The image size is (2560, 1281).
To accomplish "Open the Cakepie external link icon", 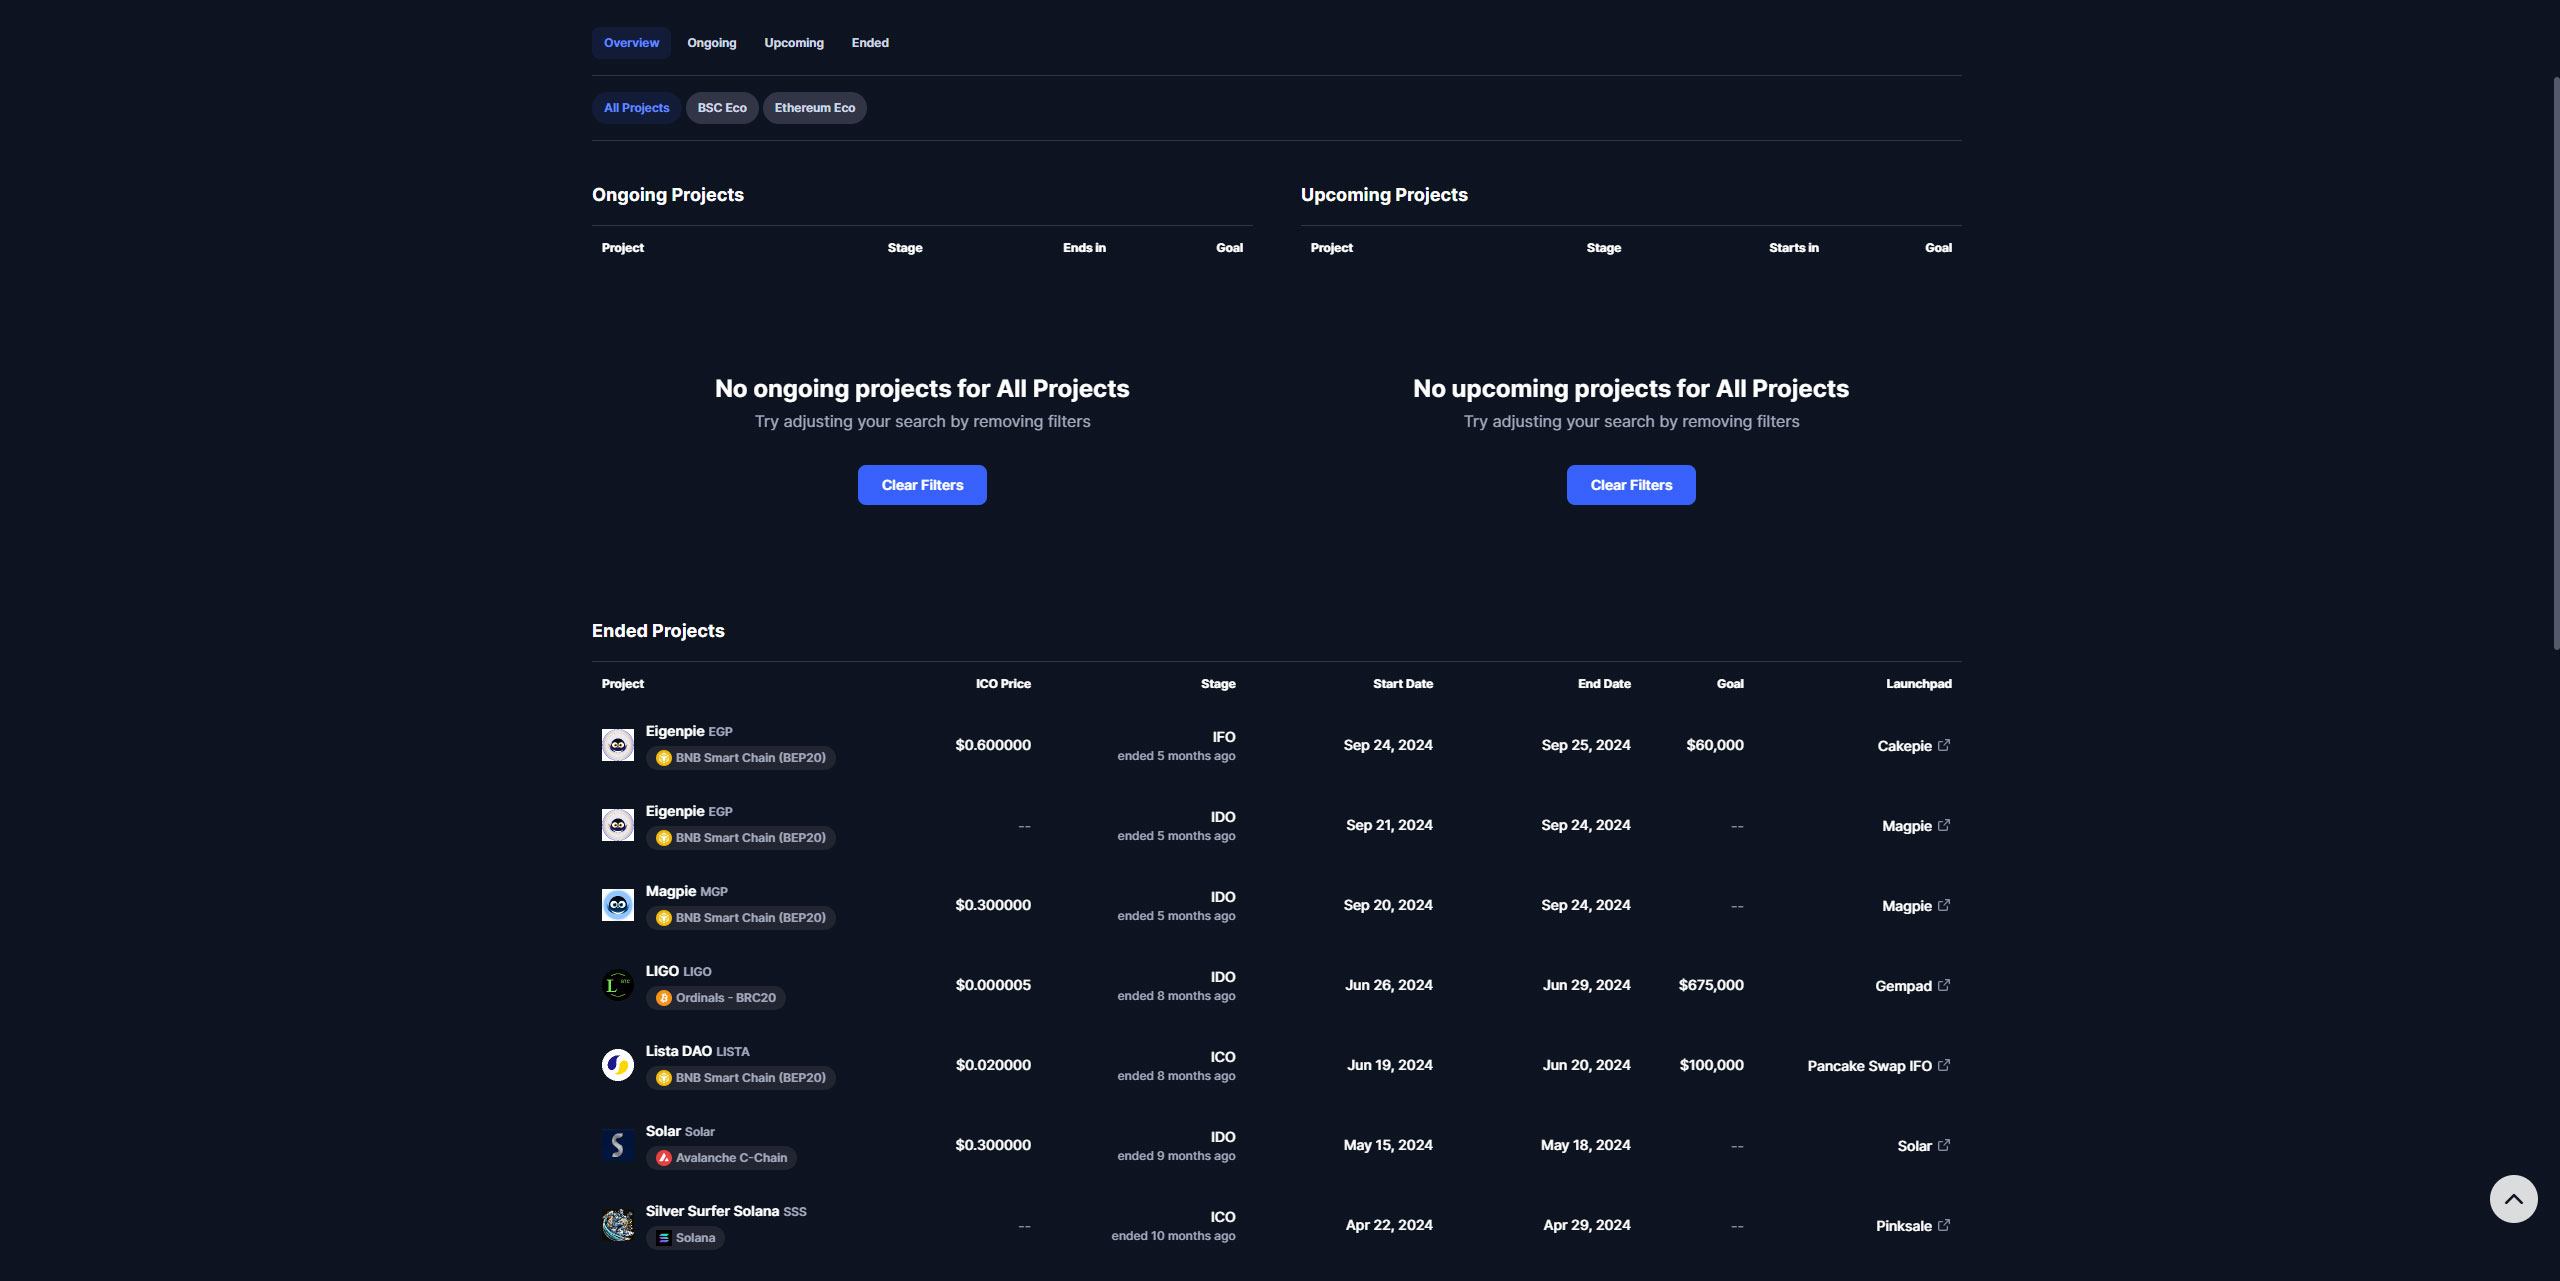I will tap(1944, 744).
